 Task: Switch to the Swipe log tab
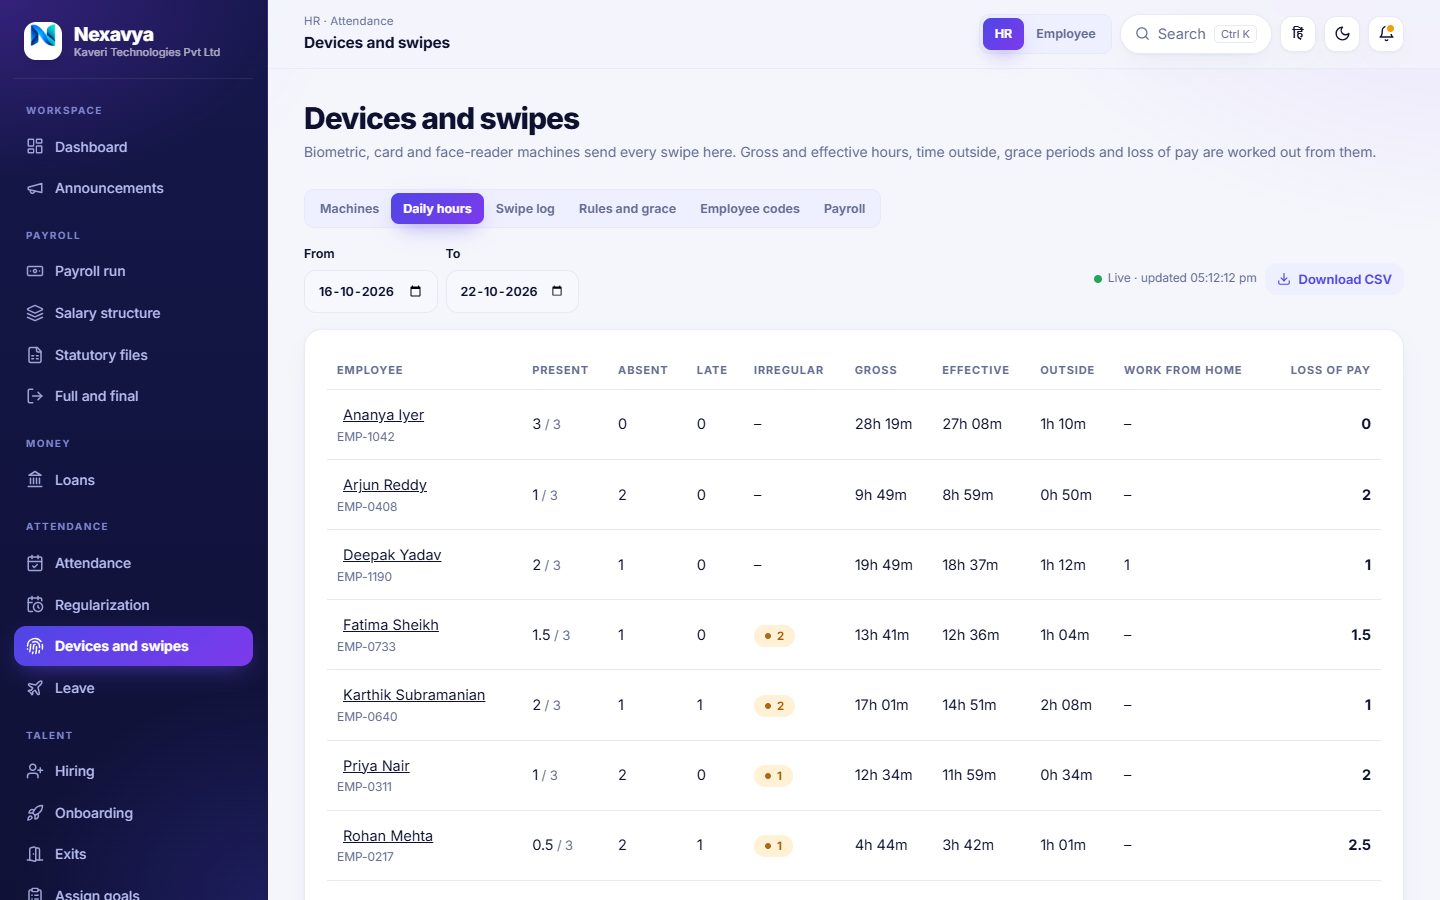pos(525,209)
